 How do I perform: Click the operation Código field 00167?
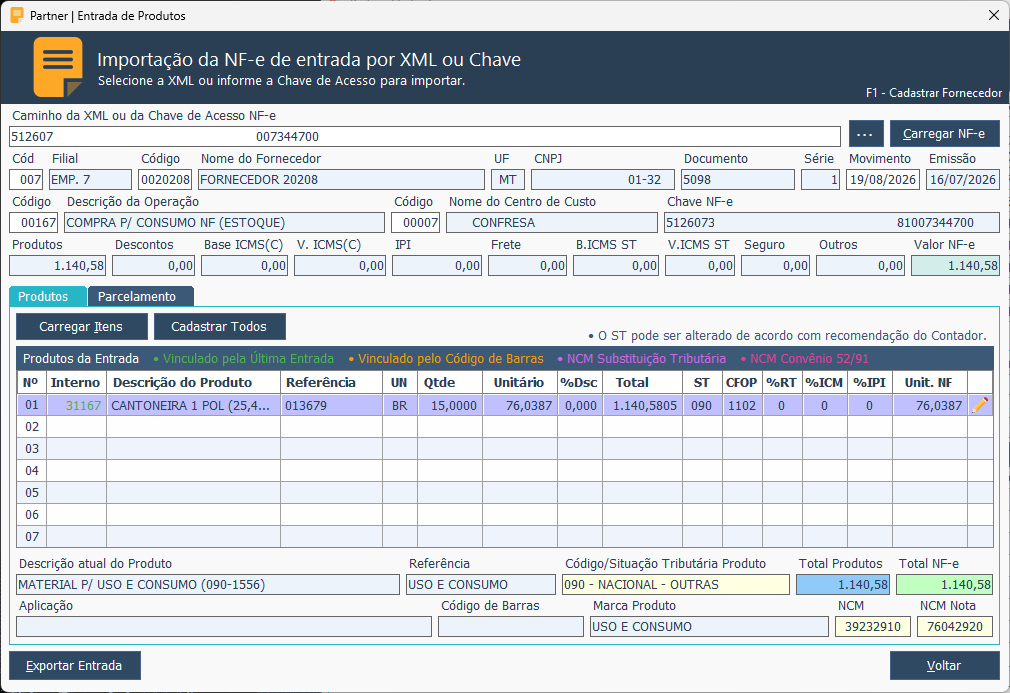[33, 223]
